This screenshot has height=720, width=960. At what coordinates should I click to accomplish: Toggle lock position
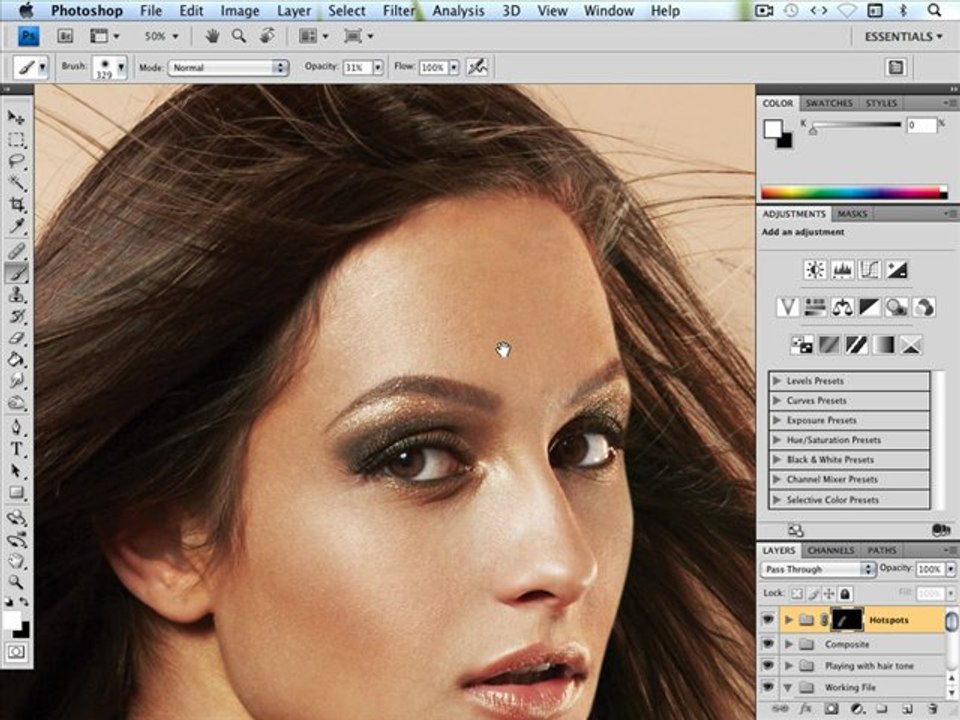click(x=829, y=593)
